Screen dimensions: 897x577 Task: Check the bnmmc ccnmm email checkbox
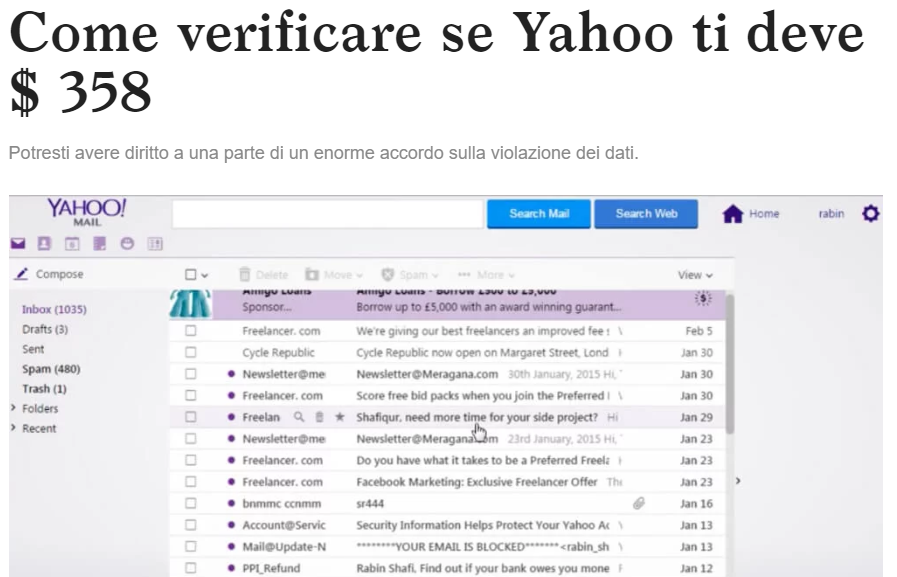(190, 503)
